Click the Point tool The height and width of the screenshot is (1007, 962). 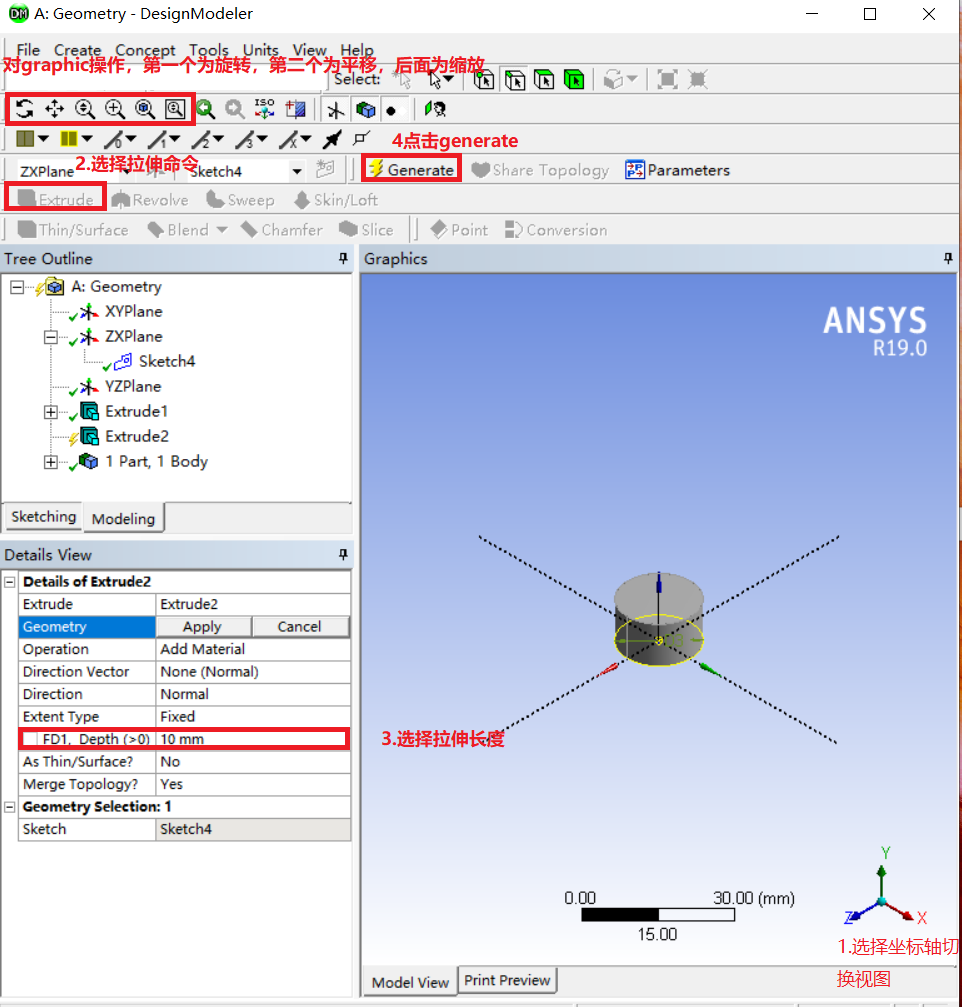point(459,230)
